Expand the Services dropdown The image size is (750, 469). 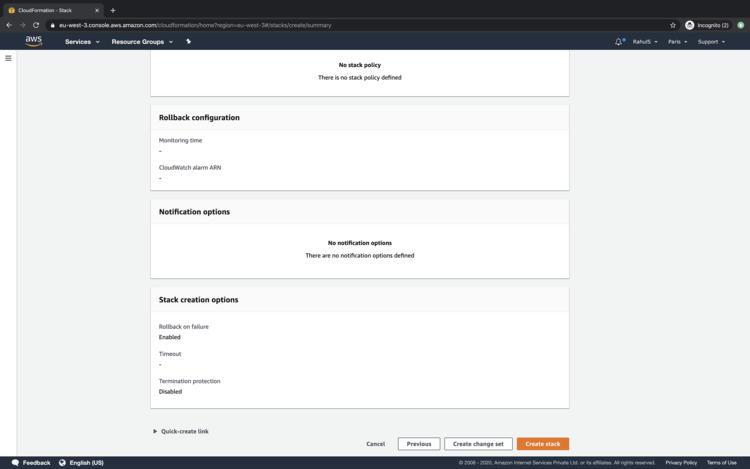(82, 42)
